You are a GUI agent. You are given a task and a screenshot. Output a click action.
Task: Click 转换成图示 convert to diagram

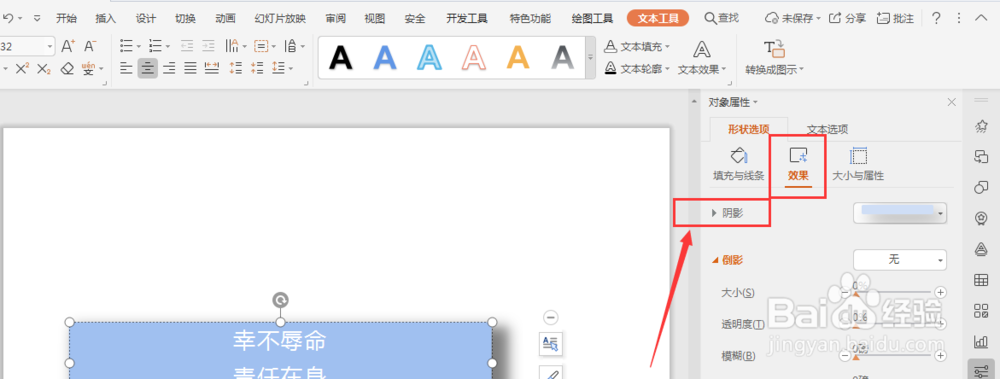click(774, 57)
